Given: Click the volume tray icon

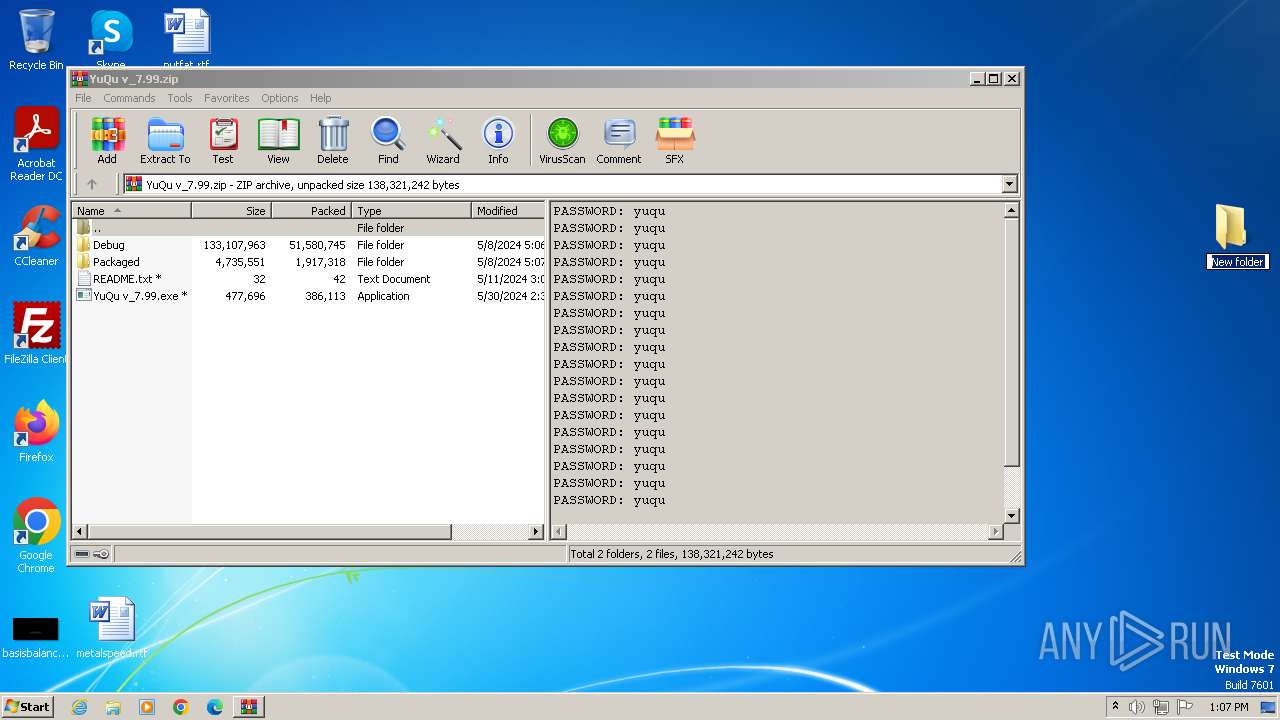Looking at the screenshot, I should coord(1136,707).
